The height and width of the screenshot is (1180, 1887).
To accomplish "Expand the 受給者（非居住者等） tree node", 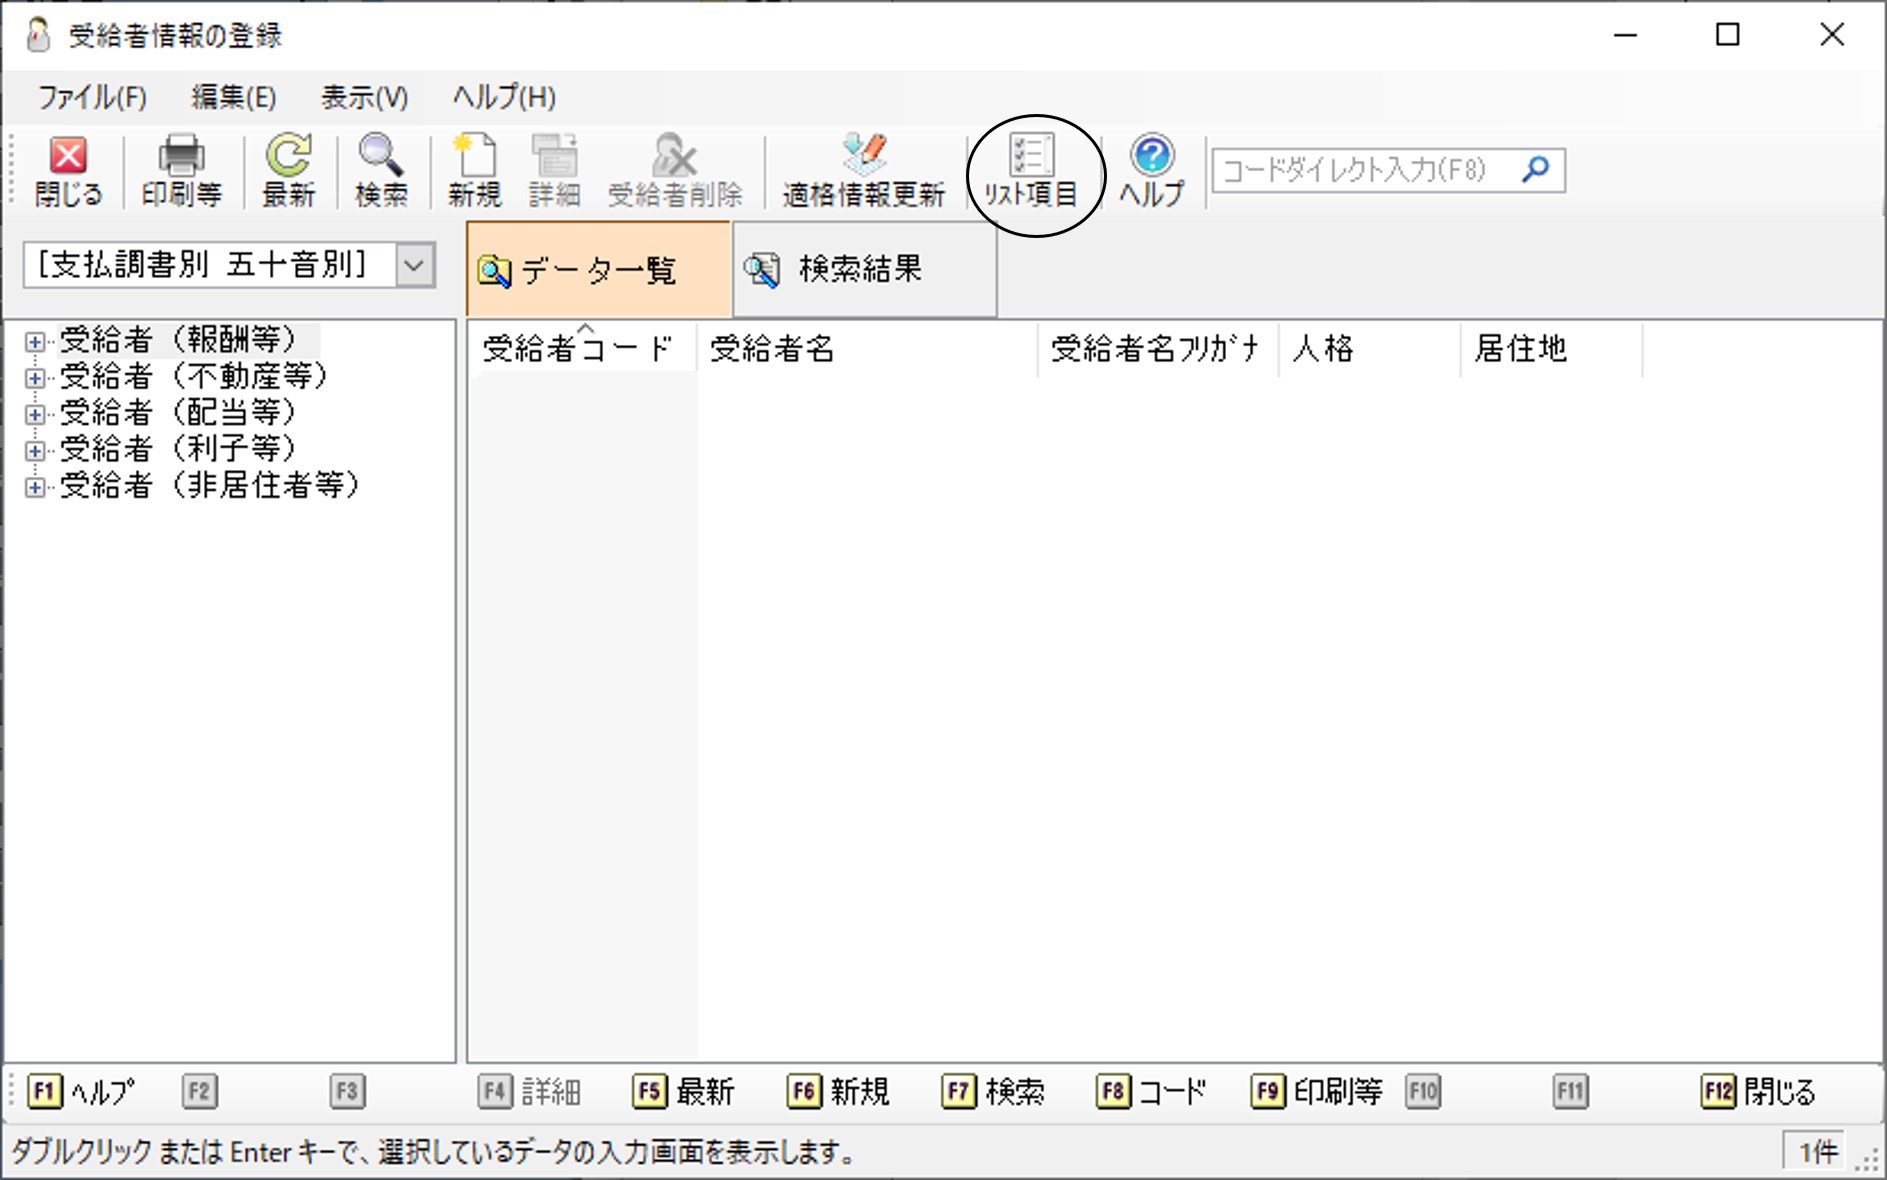I will 35,487.
